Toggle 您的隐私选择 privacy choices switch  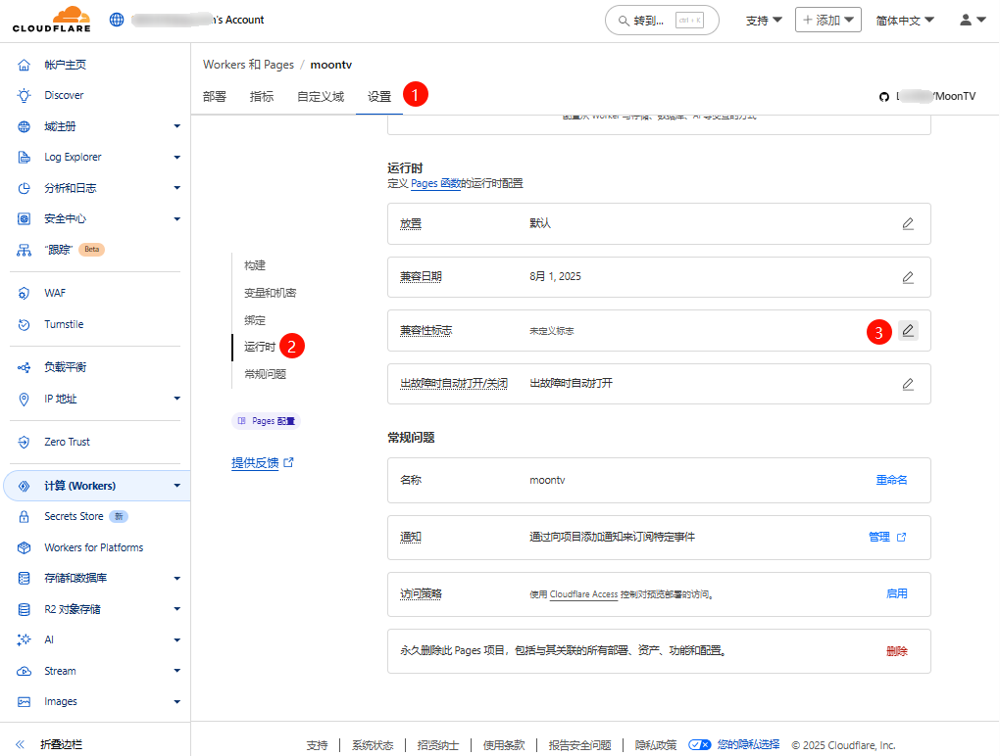(700, 745)
